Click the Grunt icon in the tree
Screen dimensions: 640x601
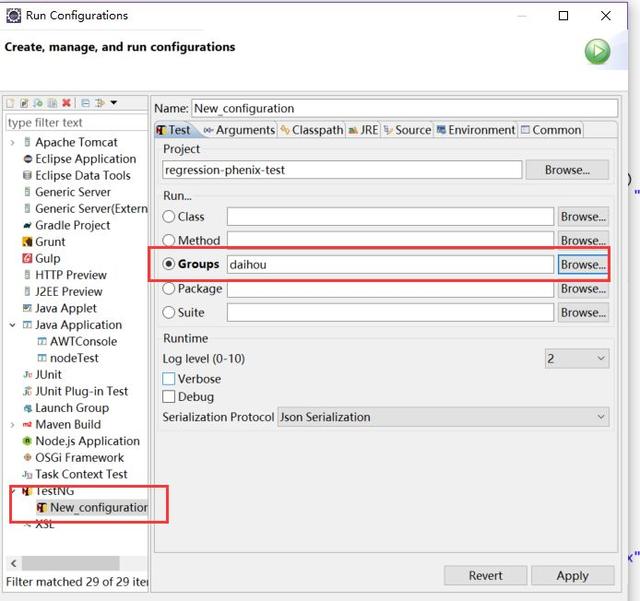(x=27, y=242)
